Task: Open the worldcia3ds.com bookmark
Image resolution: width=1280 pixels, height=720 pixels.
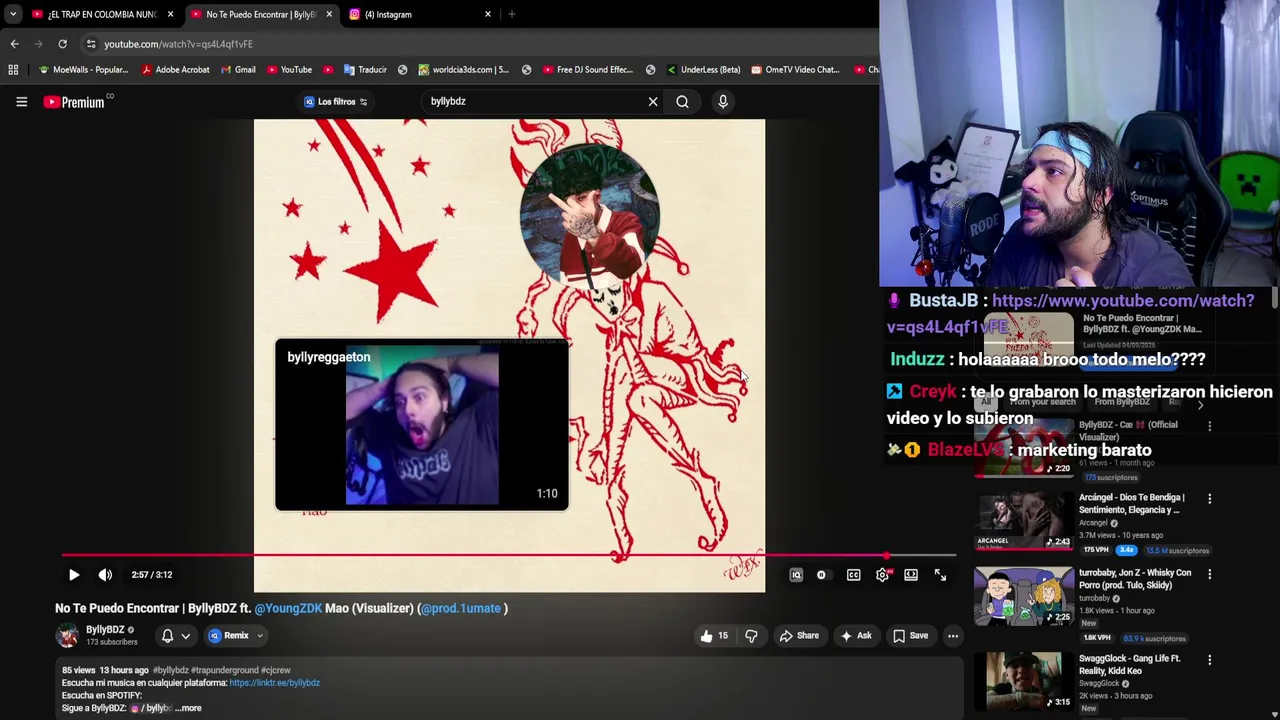Action: (464, 70)
